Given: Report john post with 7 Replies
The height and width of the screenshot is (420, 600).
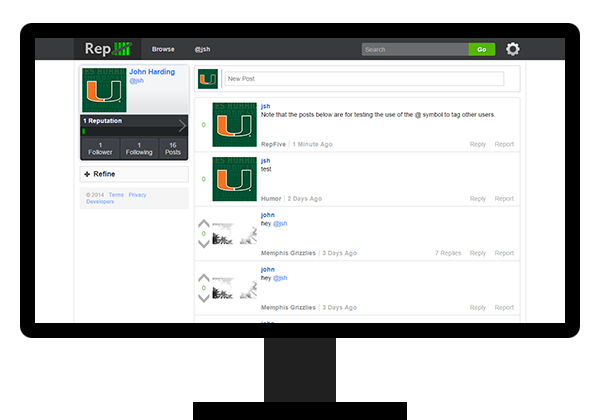Looking at the screenshot, I should tap(504, 253).
